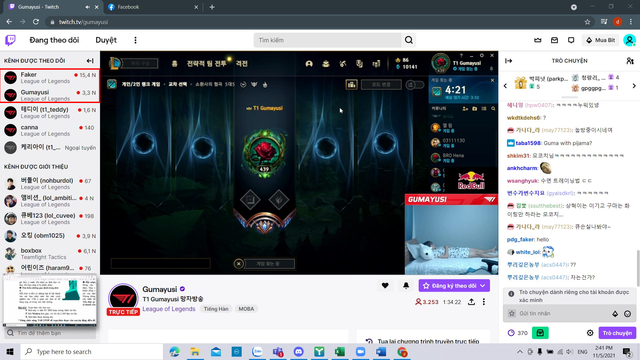The image size is (640, 360).
Task: Open Discord from taskbar
Action: (298, 351)
